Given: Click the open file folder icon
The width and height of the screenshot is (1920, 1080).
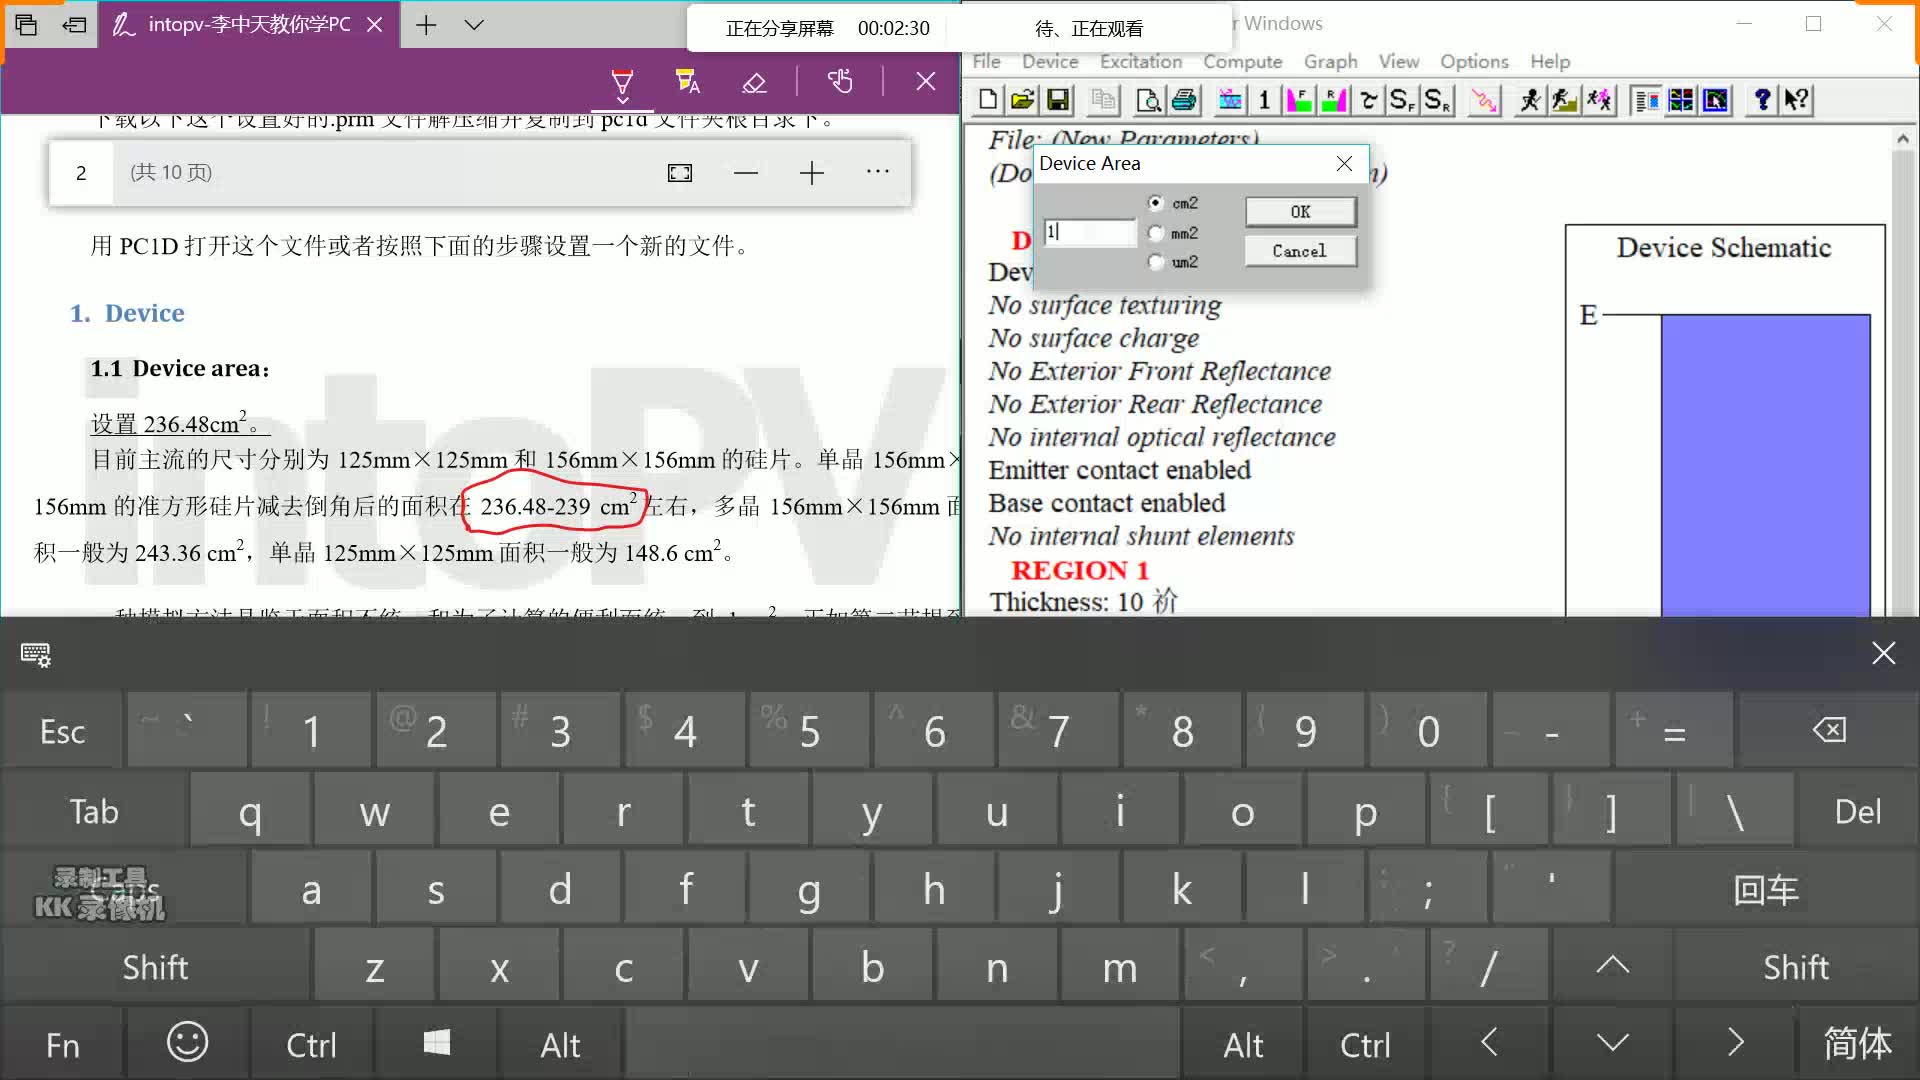Looking at the screenshot, I should coord(1022,100).
